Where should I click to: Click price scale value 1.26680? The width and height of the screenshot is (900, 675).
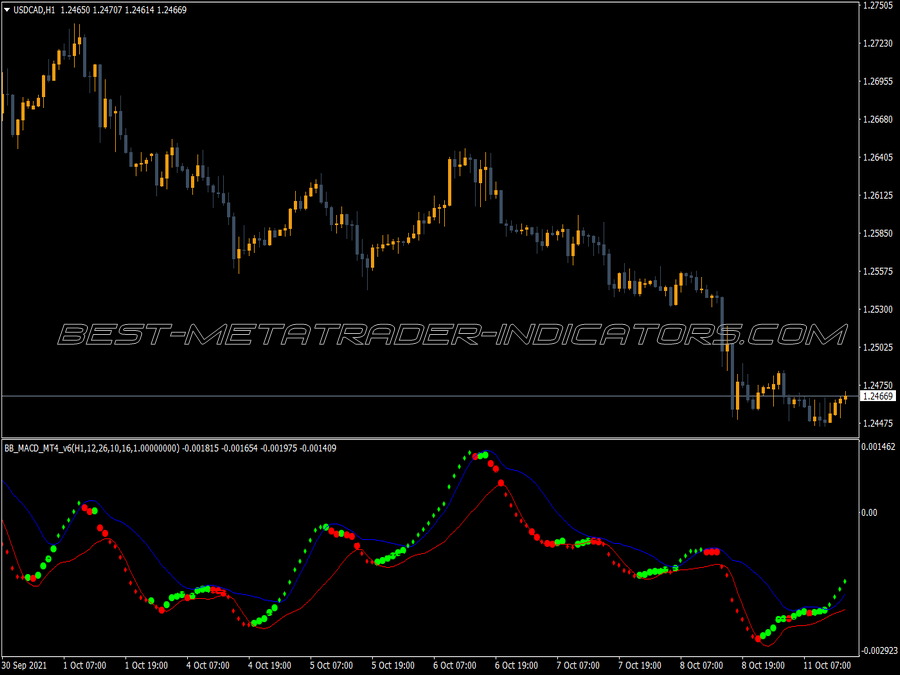coord(878,119)
